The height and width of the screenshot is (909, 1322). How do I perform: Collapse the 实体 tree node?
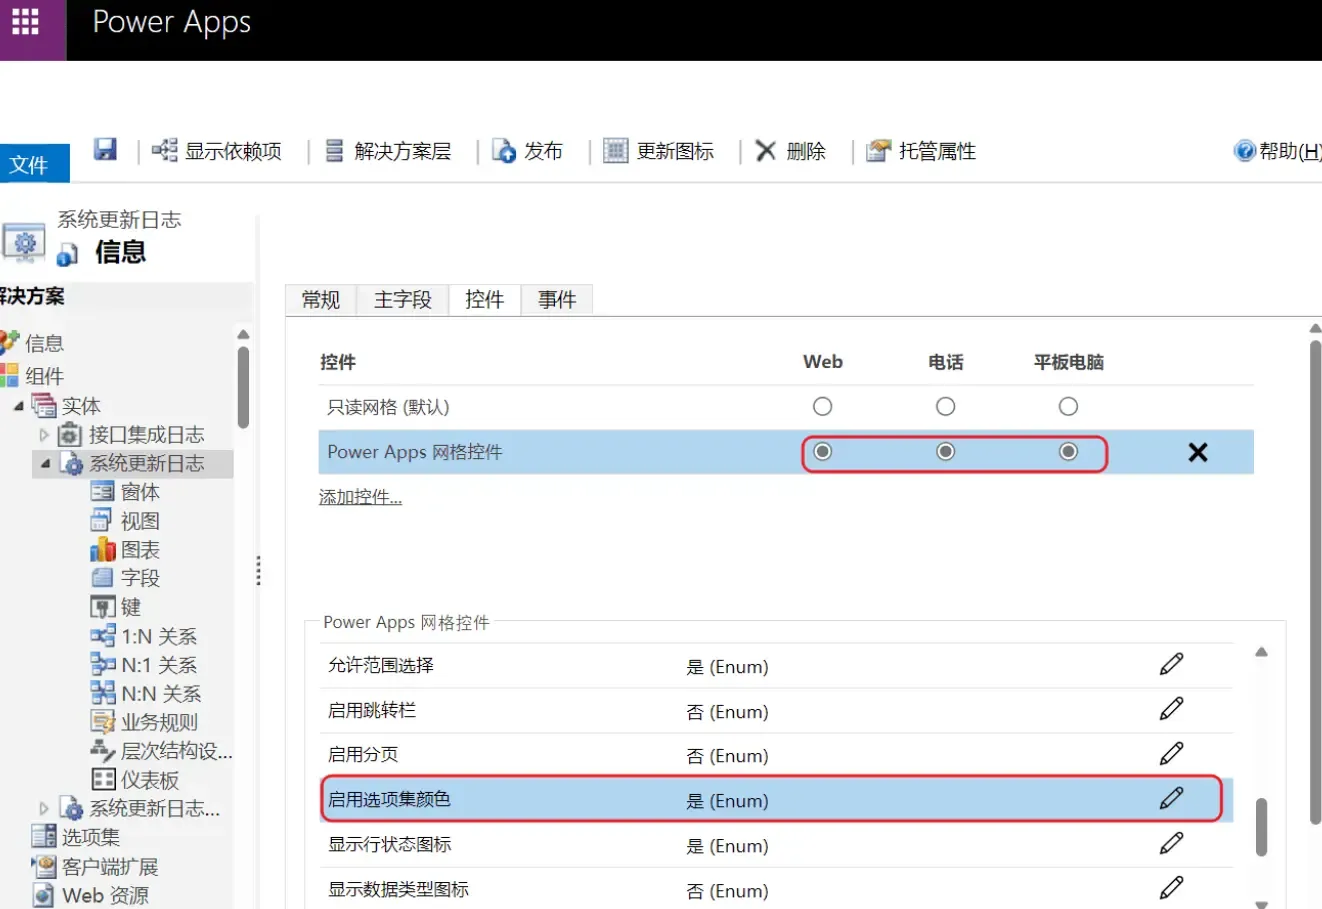pyautogui.click(x=18, y=406)
